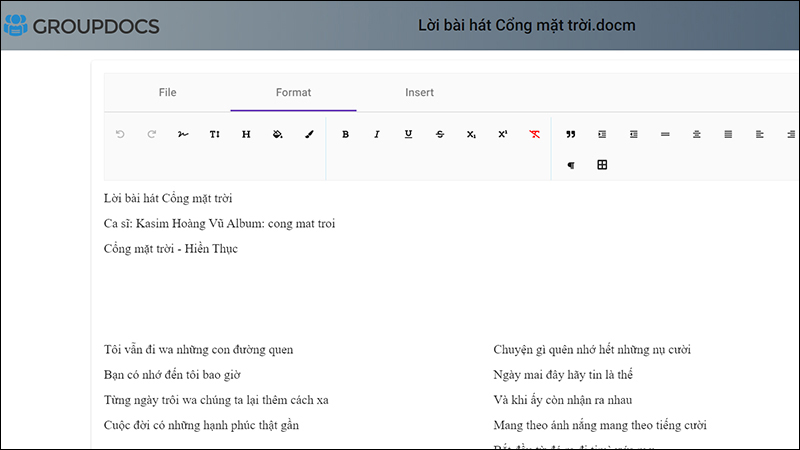This screenshot has width=800, height=450.
Task: Click the paragraph mark icon
Action: point(570,165)
